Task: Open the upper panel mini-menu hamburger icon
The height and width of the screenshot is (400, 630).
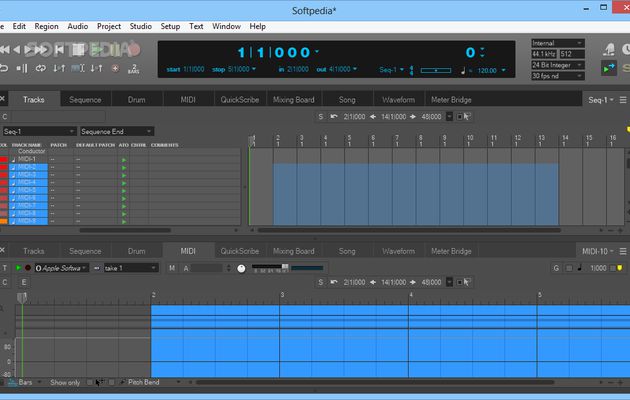Action: pos(623,100)
